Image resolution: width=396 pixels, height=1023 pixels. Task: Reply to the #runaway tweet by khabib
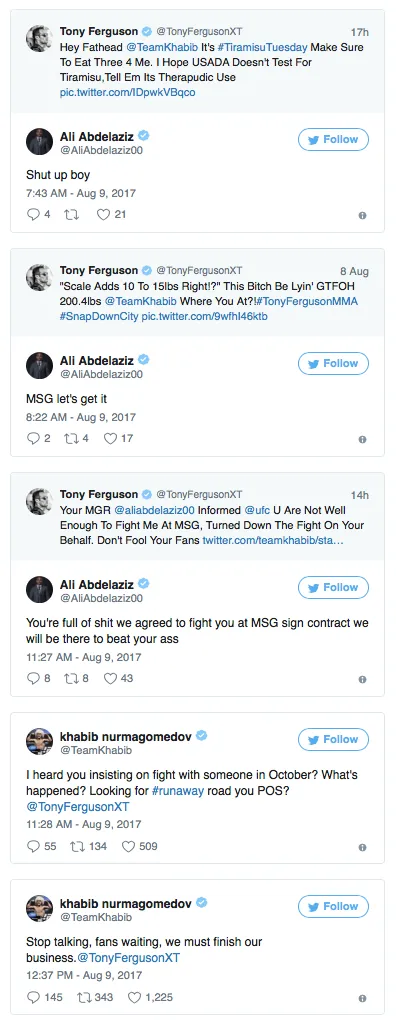pos(33,847)
